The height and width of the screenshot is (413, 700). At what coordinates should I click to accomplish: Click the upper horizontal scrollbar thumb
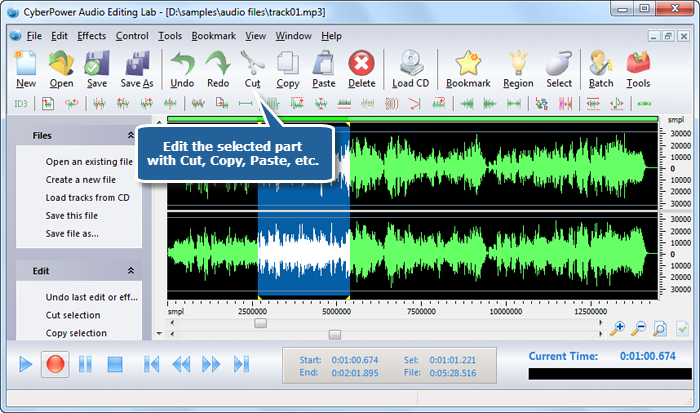click(261, 323)
